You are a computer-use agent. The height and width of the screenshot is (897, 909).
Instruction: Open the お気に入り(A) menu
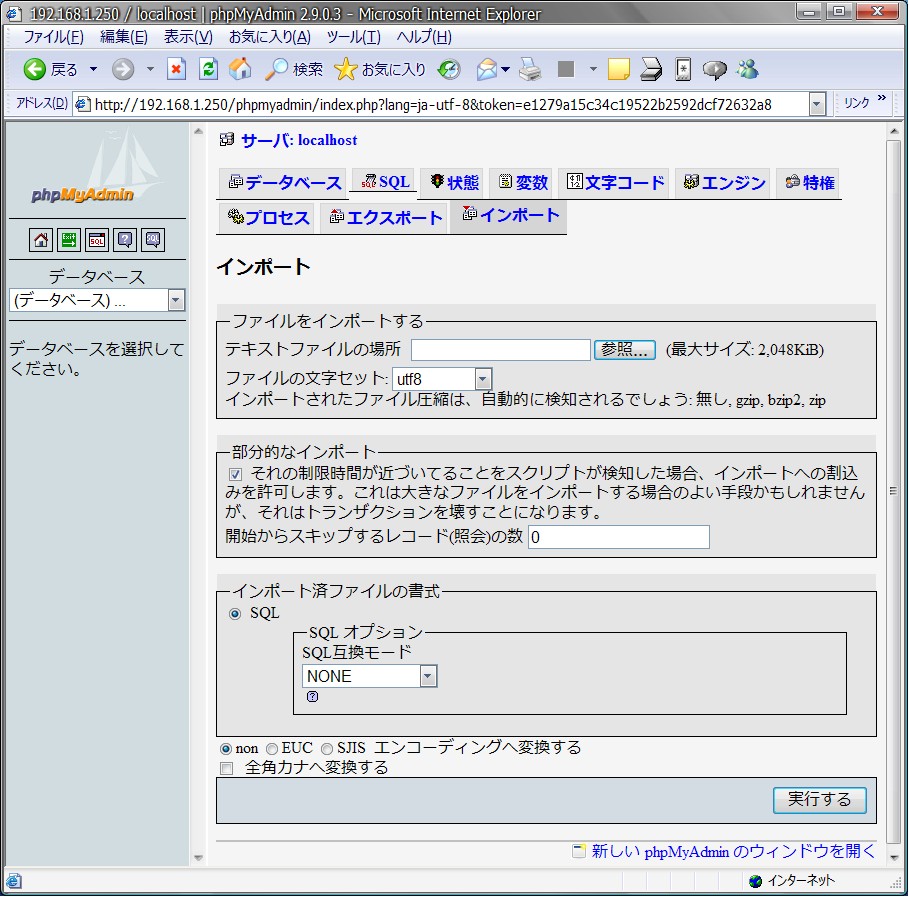coord(269,37)
